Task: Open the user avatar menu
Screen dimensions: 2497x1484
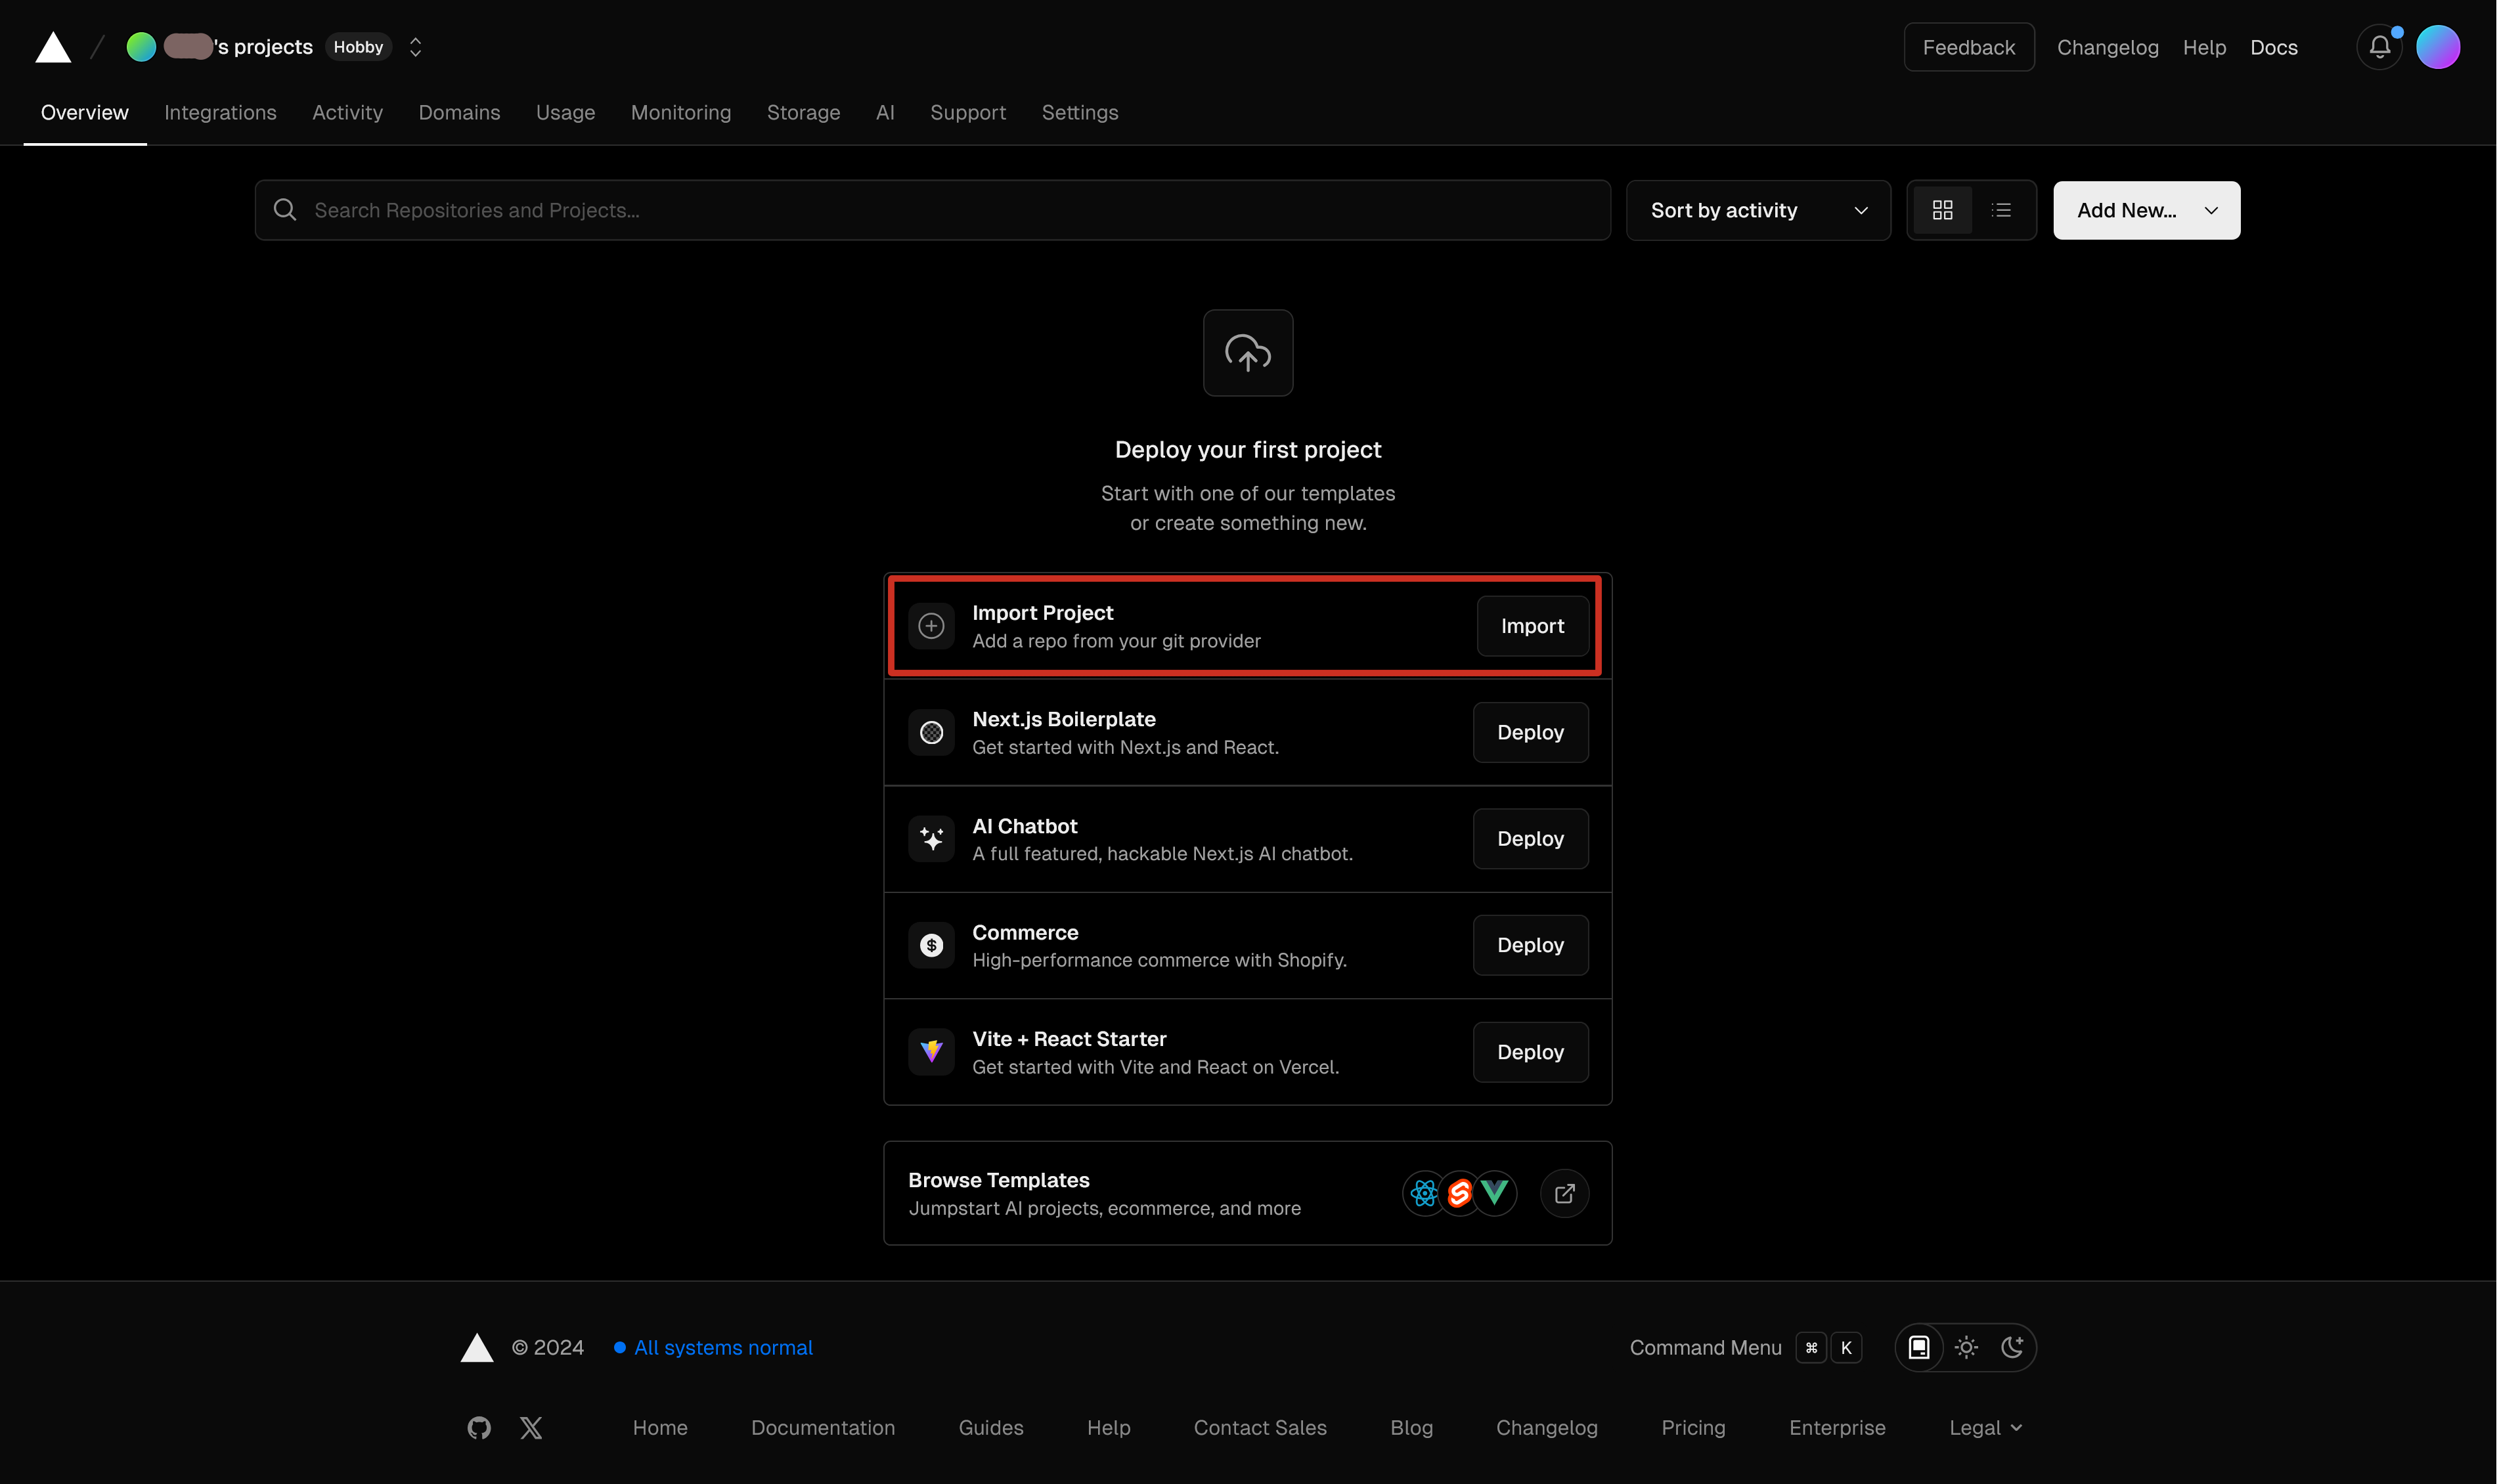Action: click(x=2437, y=47)
